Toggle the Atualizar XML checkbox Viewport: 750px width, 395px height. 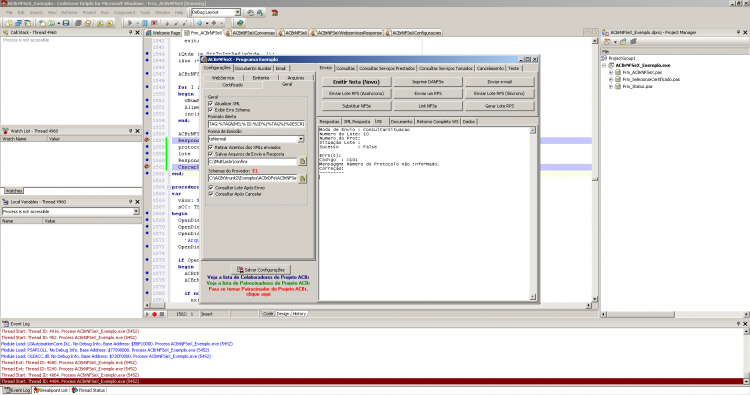pyautogui.click(x=210, y=103)
